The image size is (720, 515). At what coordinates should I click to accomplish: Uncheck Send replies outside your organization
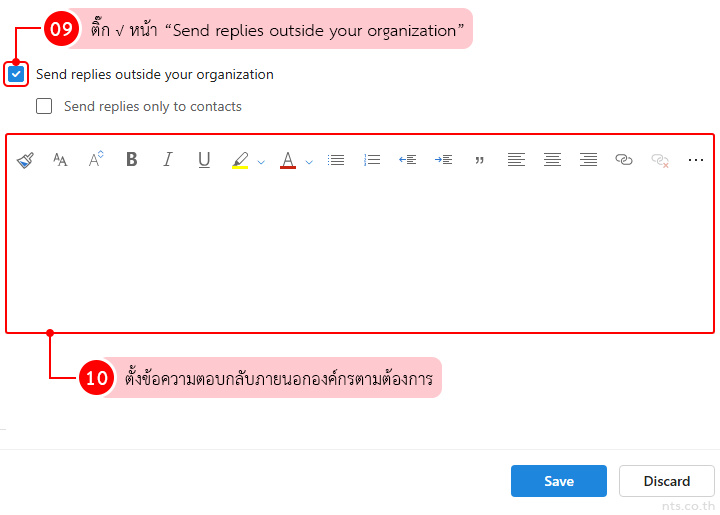16,74
